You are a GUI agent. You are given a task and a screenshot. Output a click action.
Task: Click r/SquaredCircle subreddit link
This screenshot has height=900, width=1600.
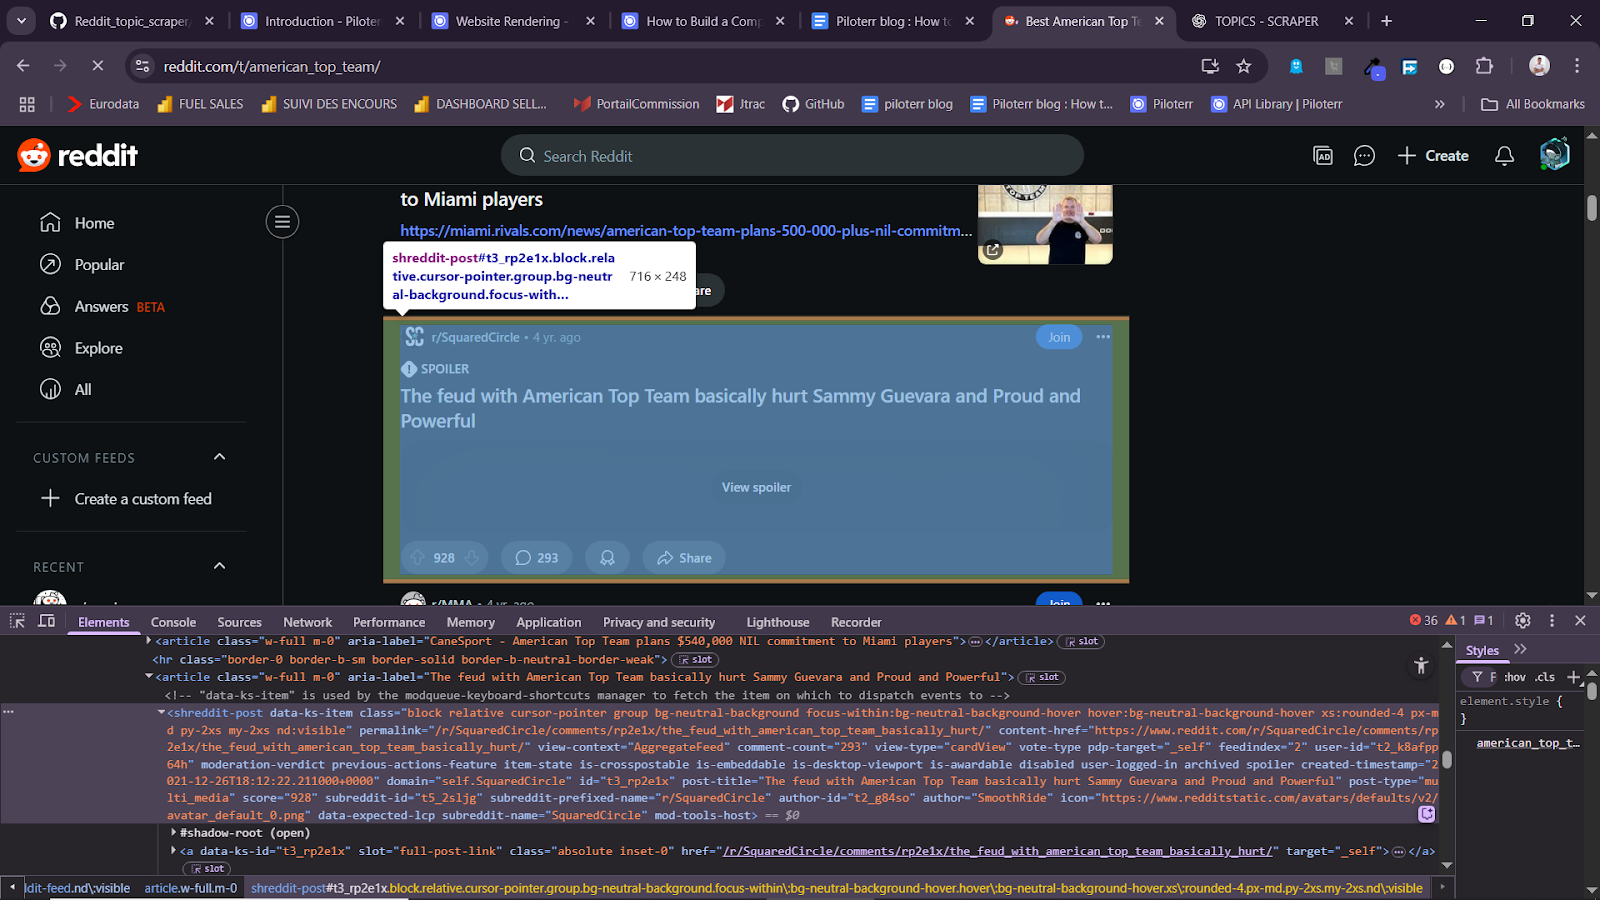point(475,337)
